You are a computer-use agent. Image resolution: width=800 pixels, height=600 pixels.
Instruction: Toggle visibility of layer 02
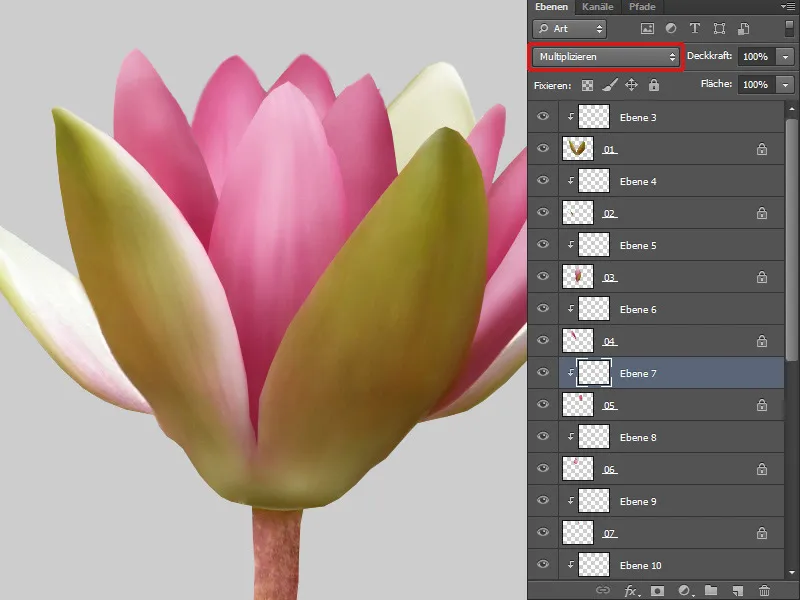point(543,212)
